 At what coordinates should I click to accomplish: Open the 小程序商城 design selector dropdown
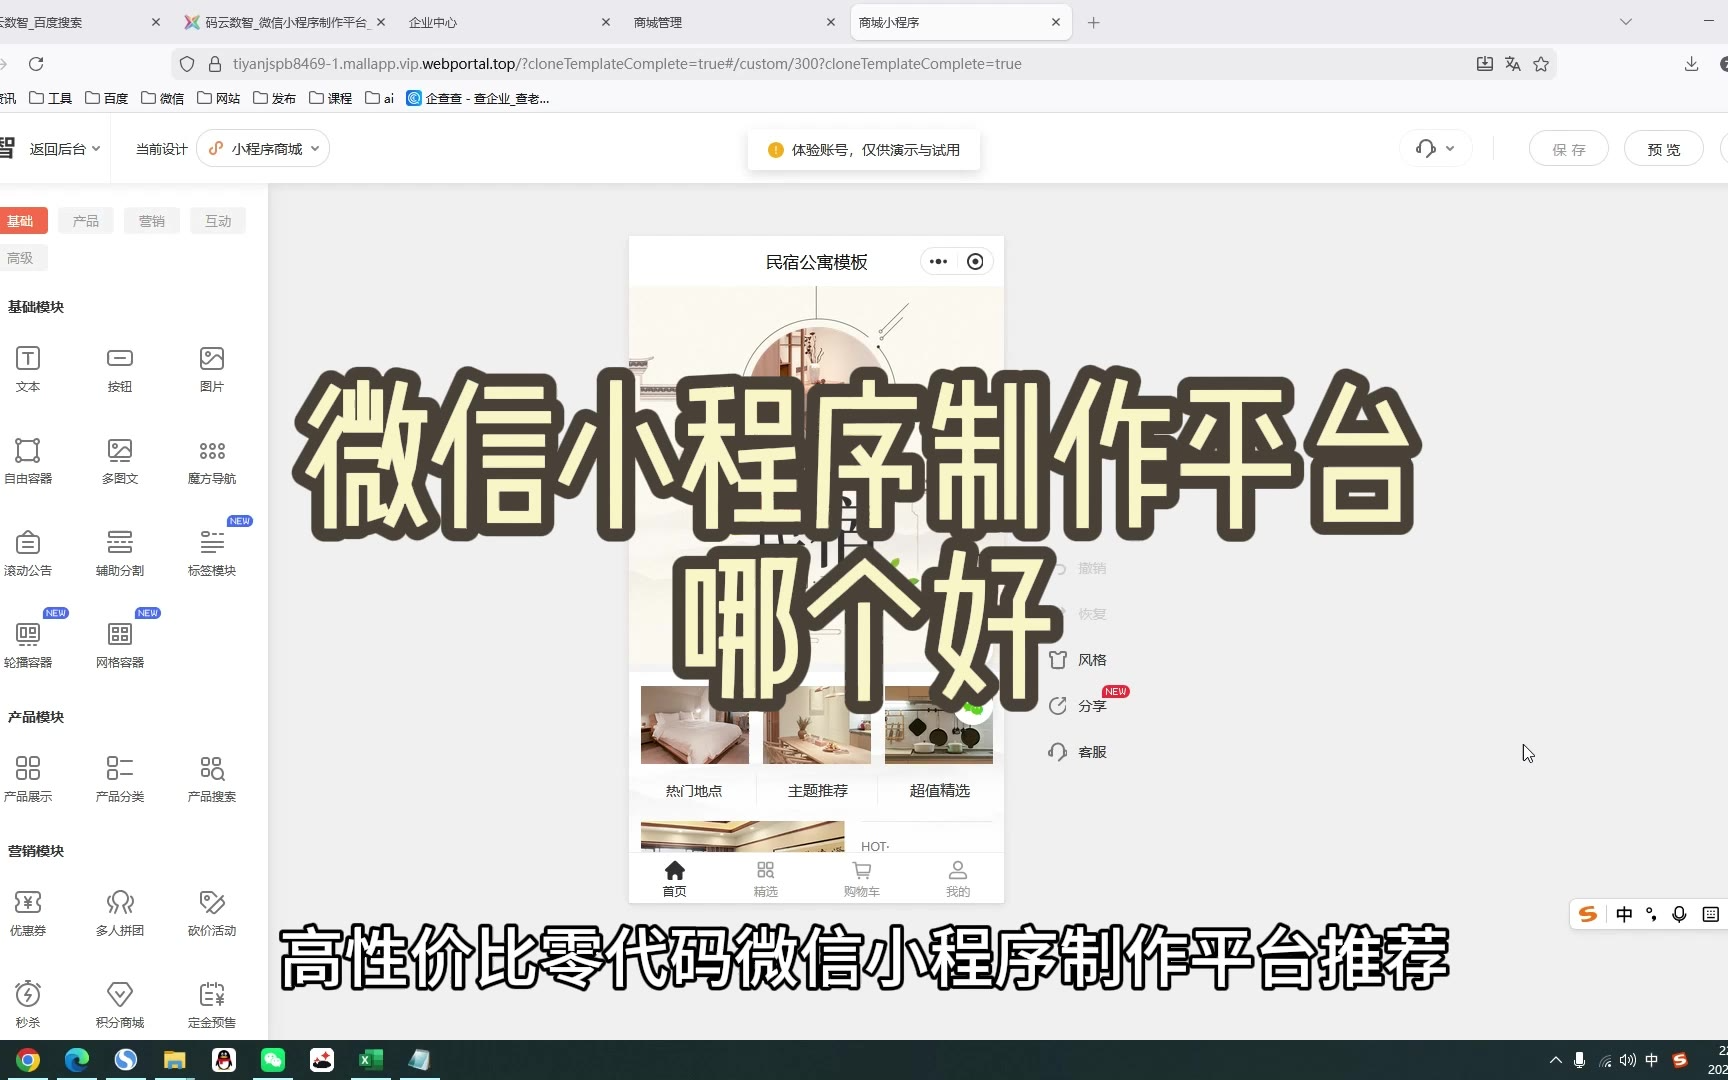pos(264,149)
